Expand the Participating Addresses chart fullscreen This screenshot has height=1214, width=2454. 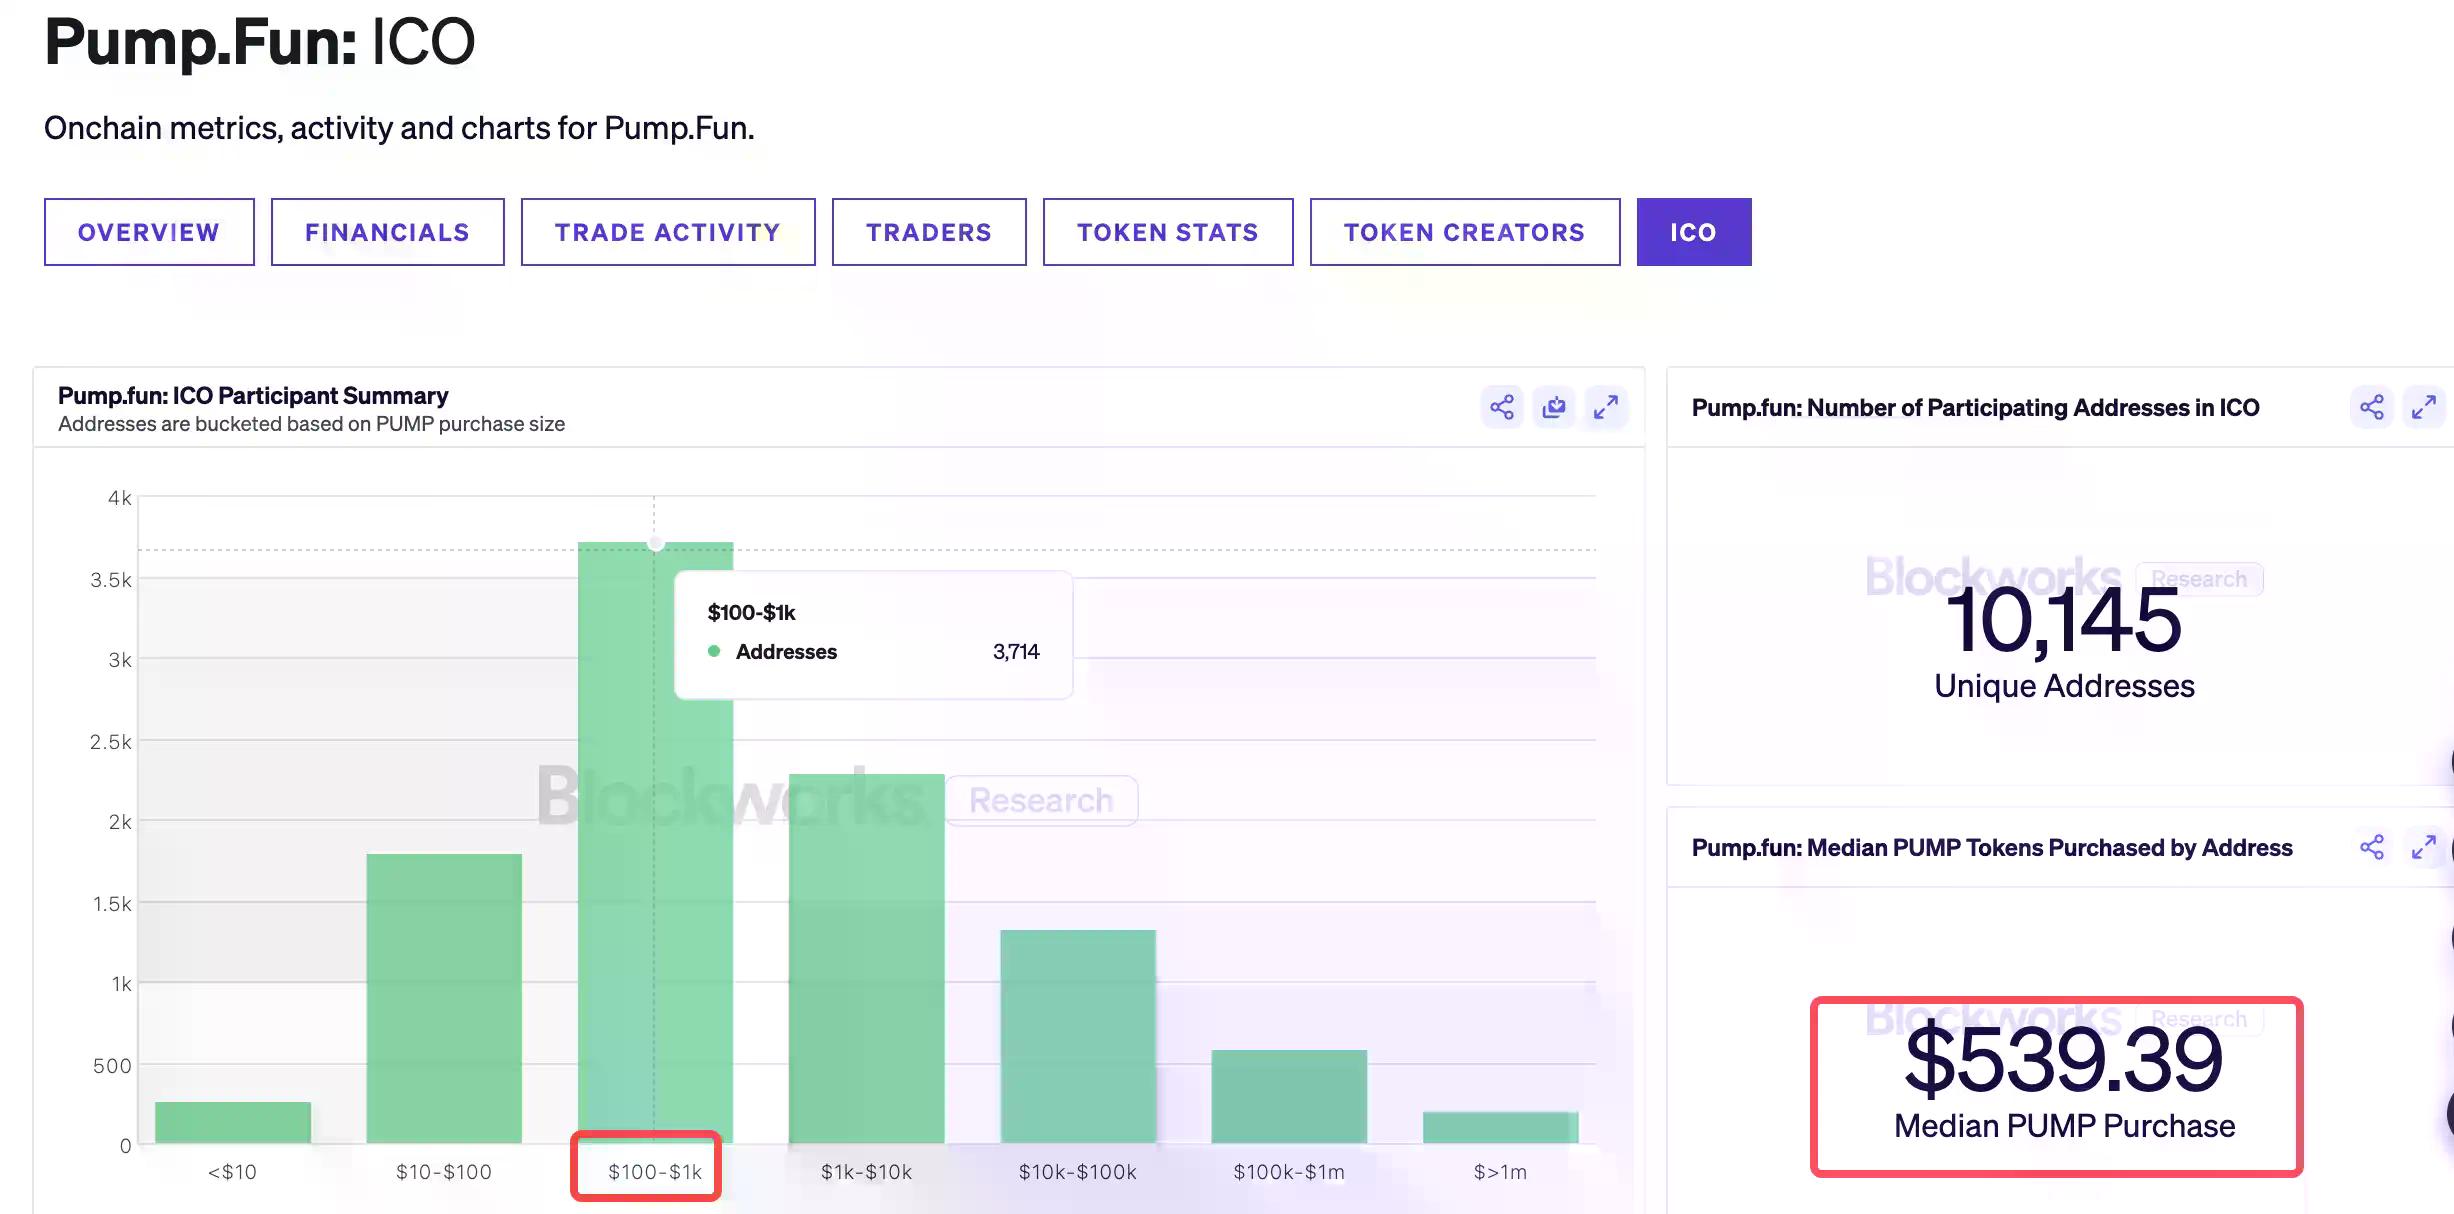click(2423, 407)
